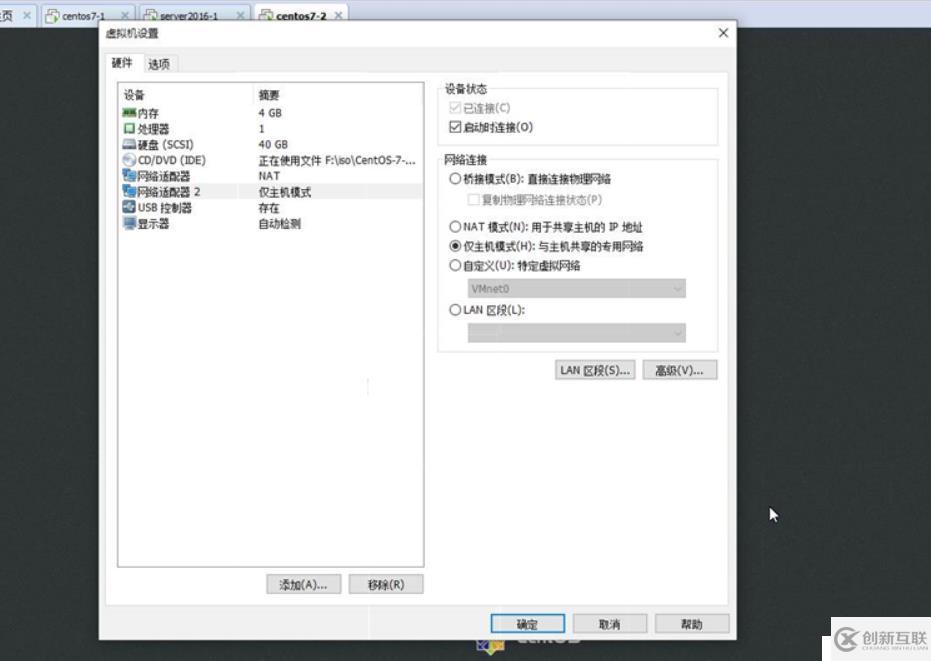This screenshot has width=931, height=661.
Task: Select the 显示器 display icon
Action: tap(129, 223)
